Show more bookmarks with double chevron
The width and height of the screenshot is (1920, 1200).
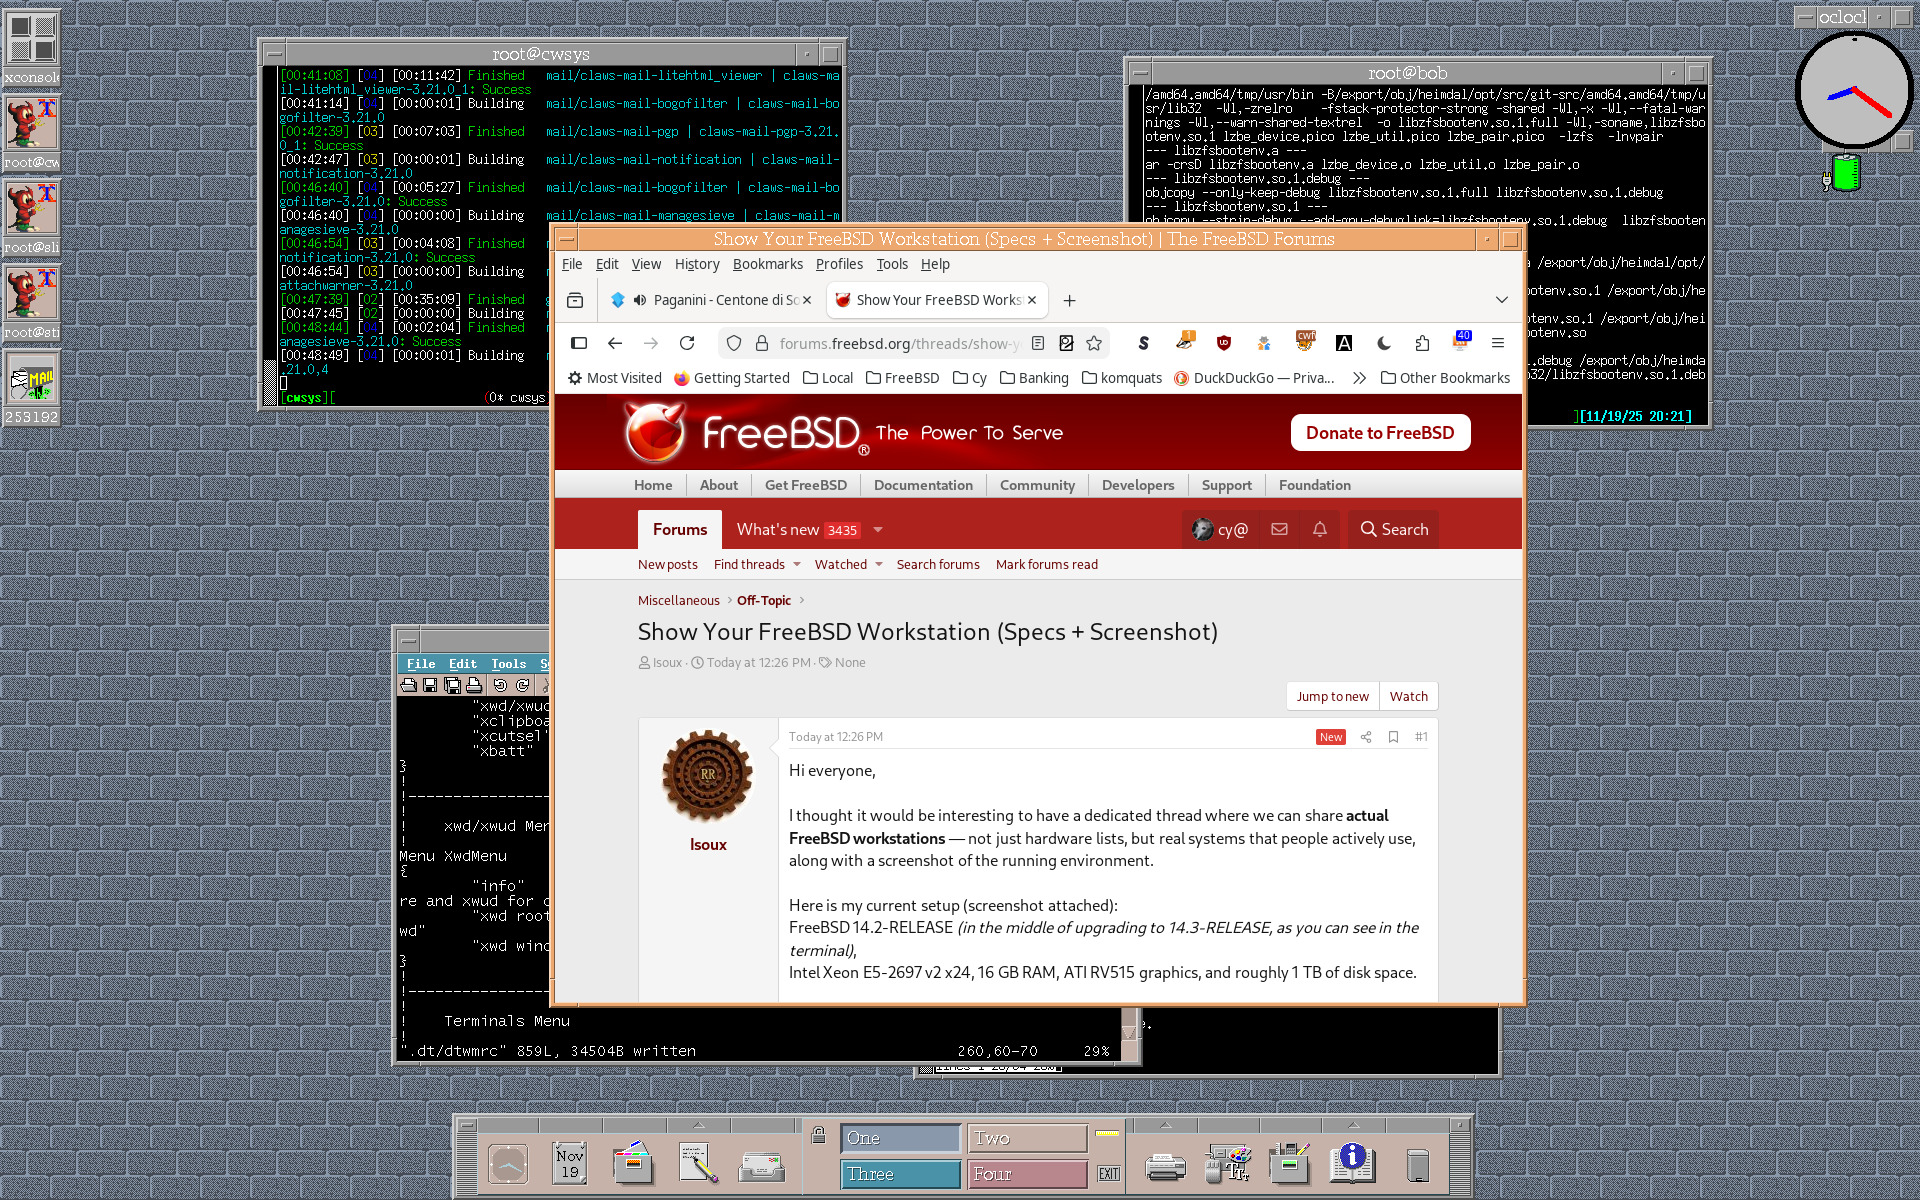(1359, 378)
